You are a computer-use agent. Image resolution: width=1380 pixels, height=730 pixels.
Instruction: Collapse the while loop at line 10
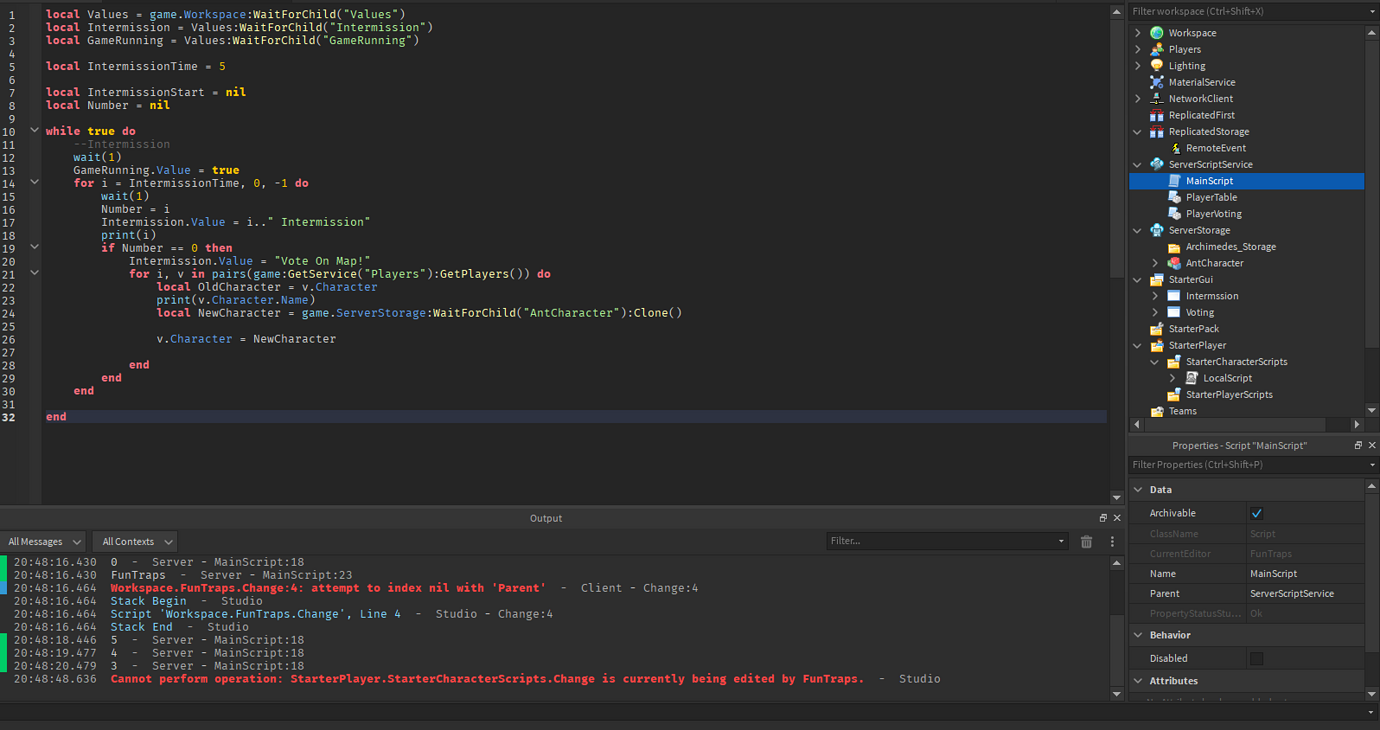click(x=35, y=130)
